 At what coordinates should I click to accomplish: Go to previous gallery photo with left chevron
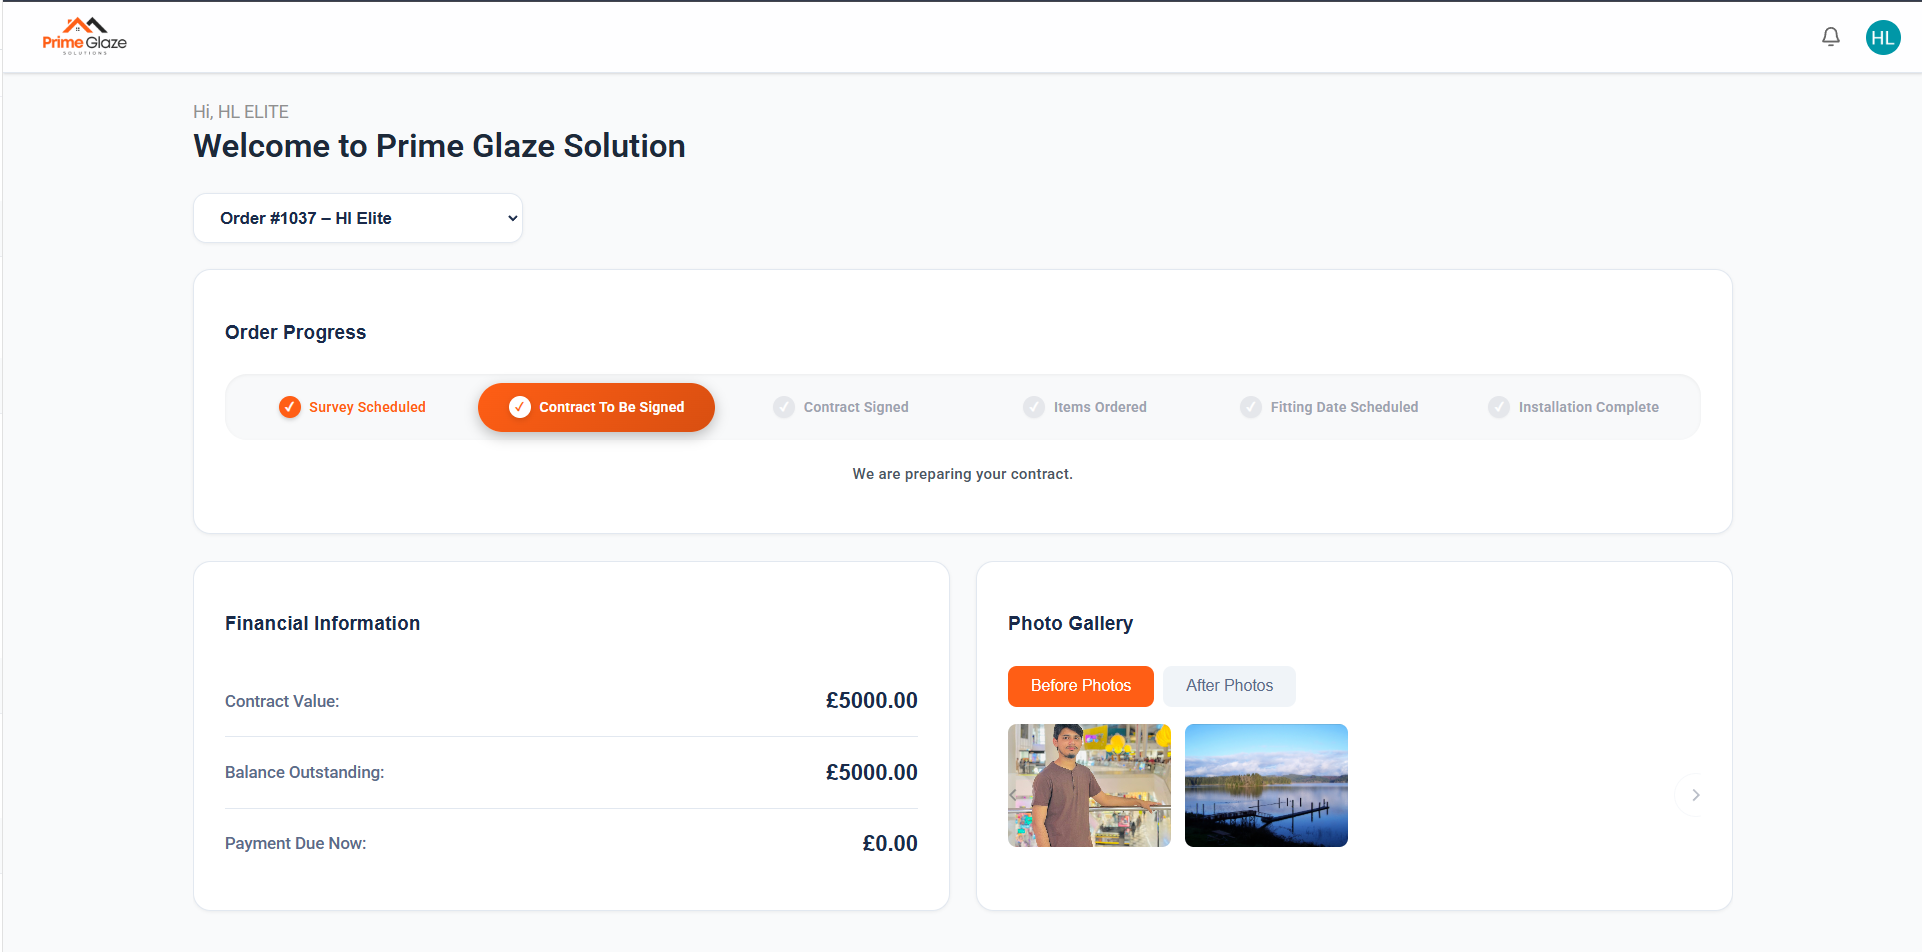pyautogui.click(x=1014, y=795)
